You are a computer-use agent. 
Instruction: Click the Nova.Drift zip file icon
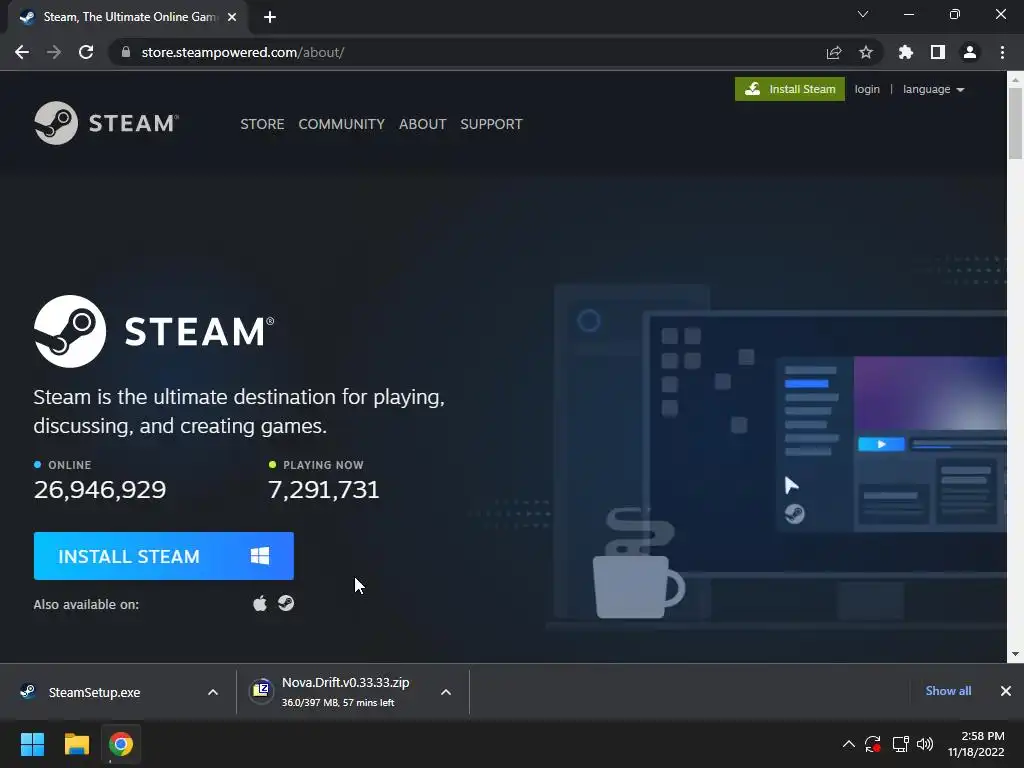click(x=261, y=690)
